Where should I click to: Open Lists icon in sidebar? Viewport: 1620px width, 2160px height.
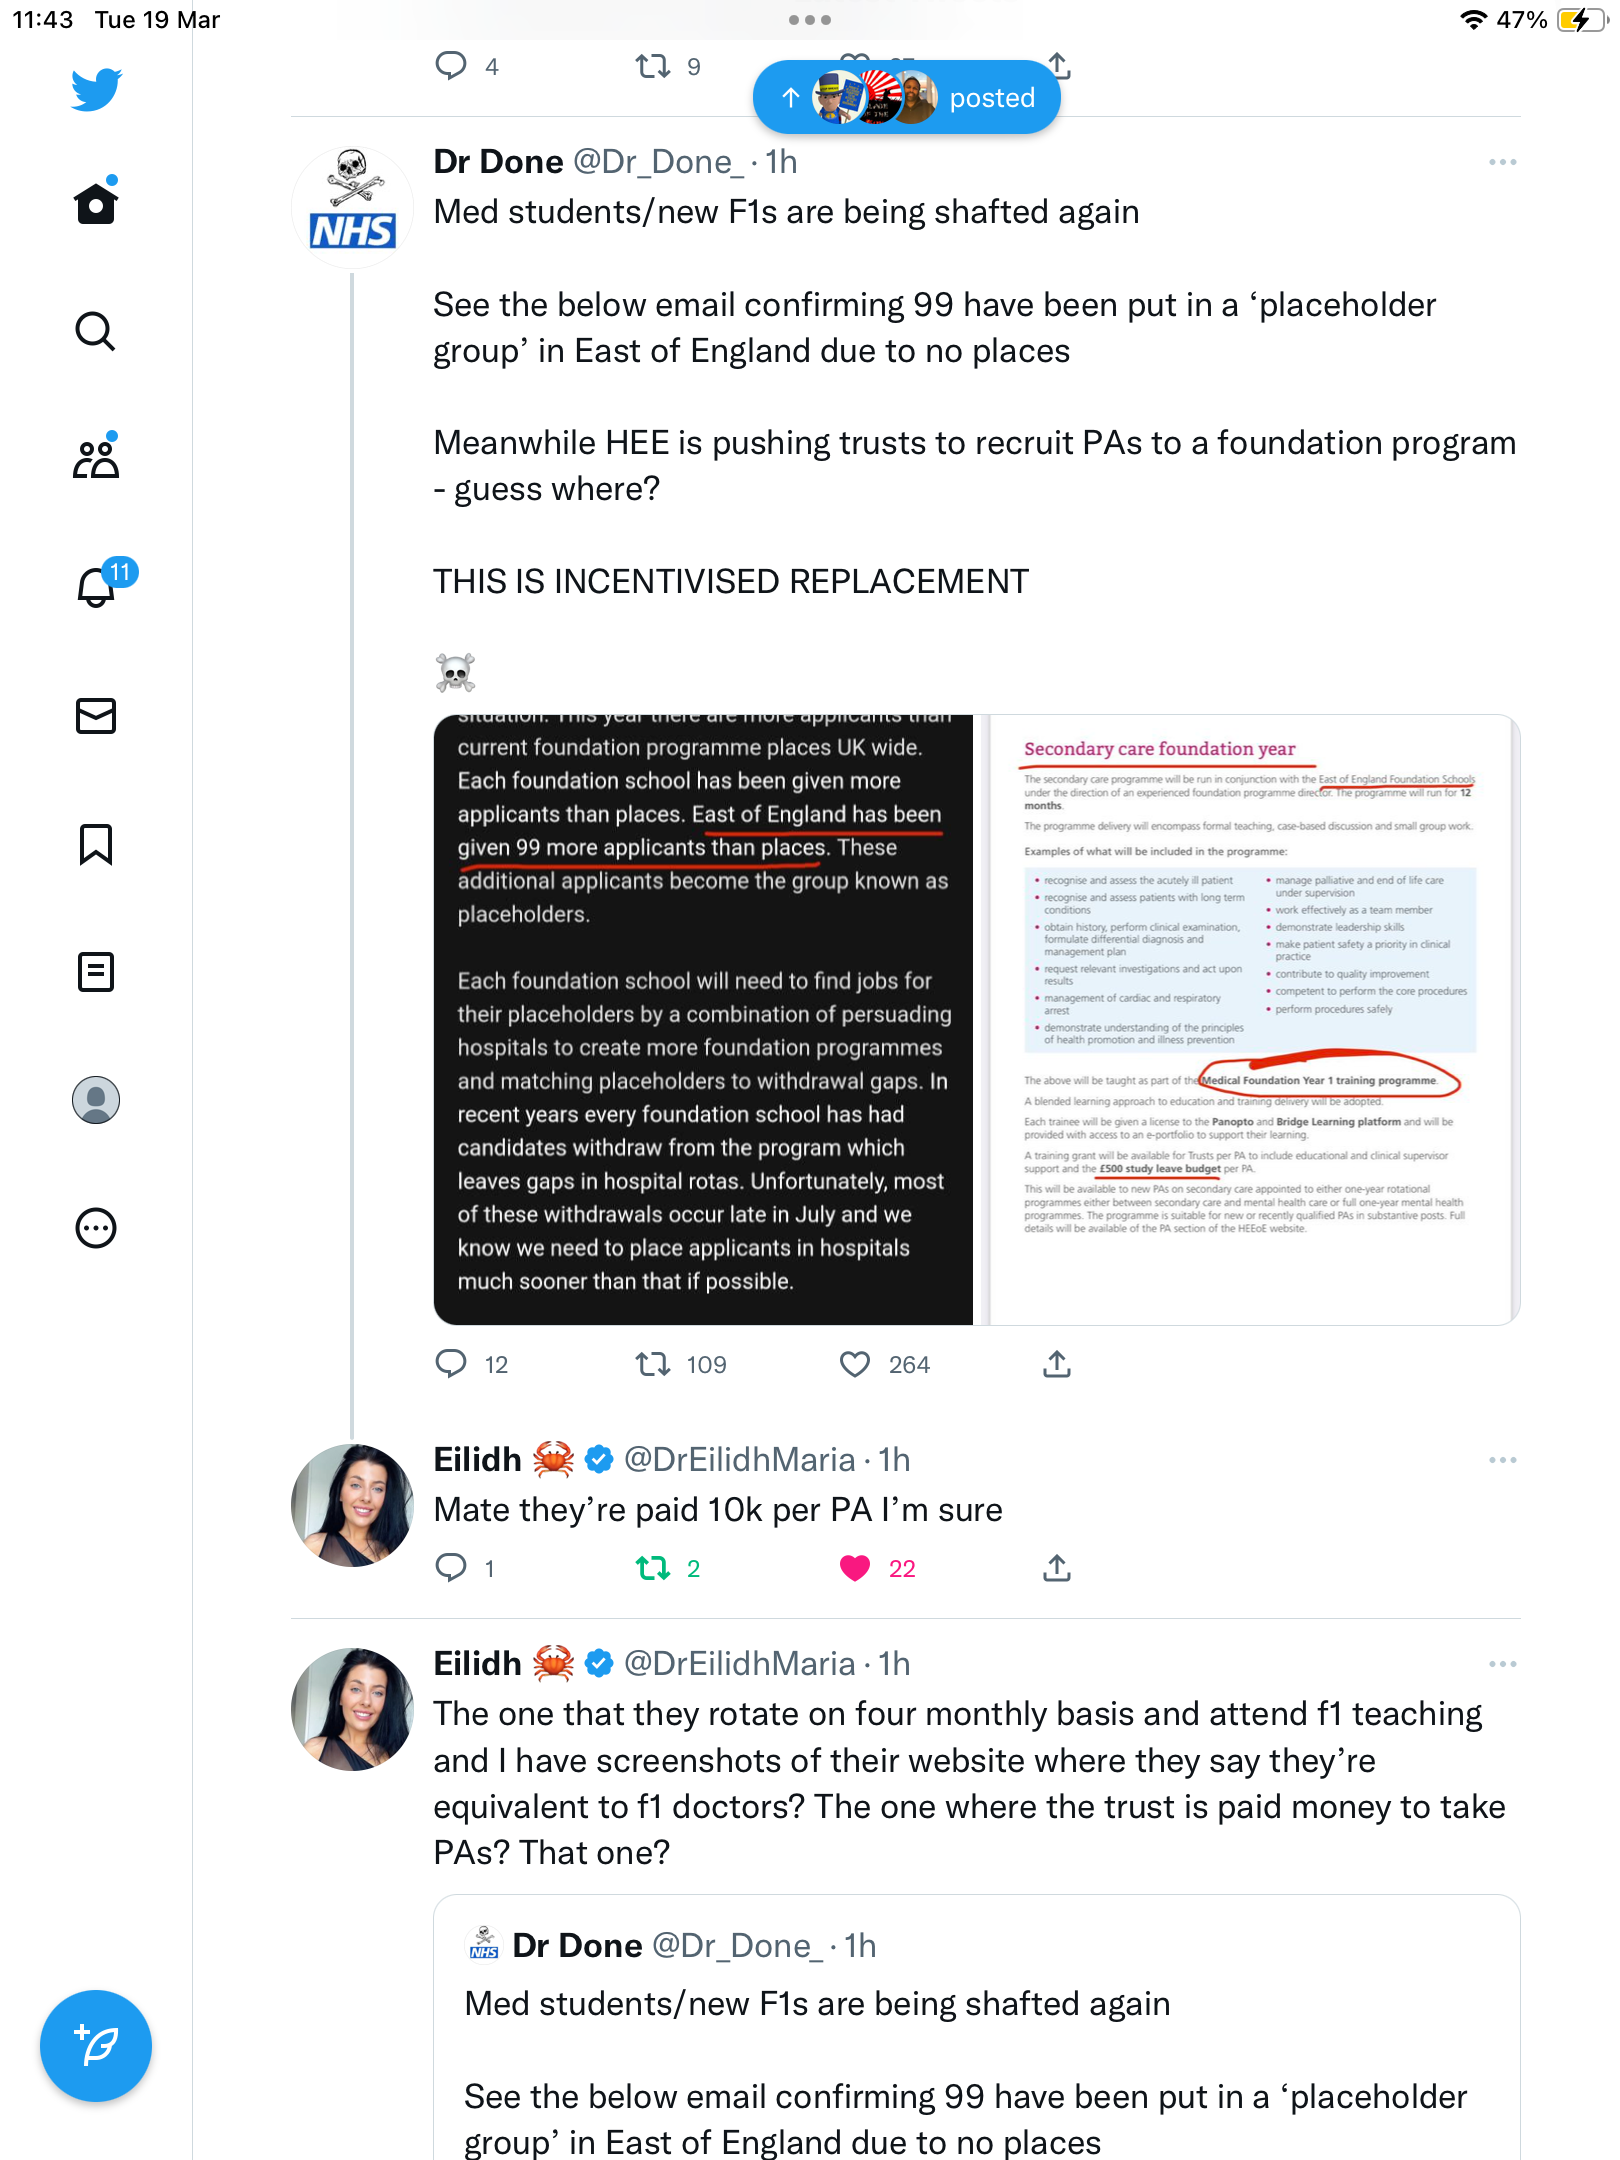tap(96, 972)
